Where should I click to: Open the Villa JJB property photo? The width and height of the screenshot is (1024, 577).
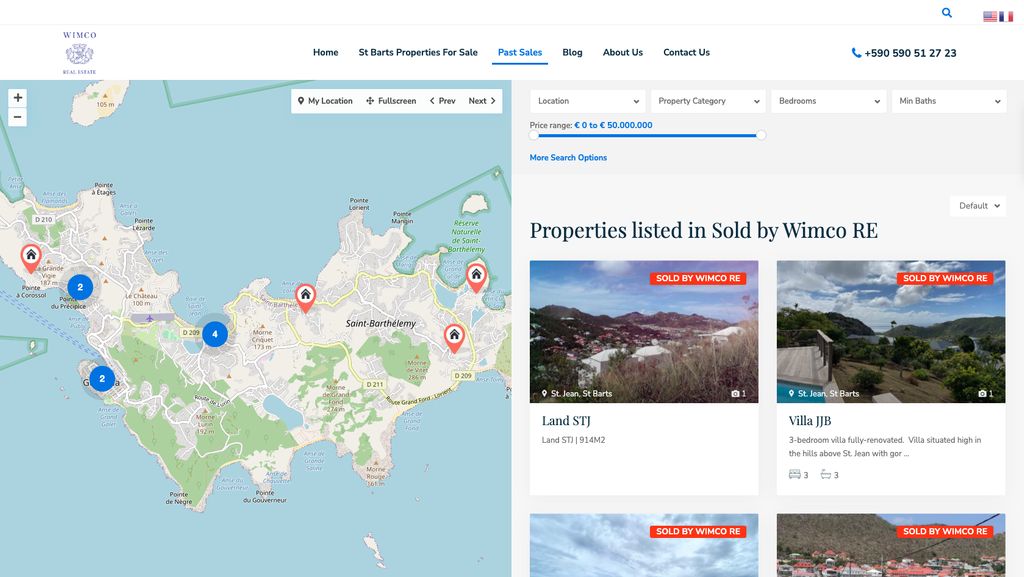click(891, 332)
